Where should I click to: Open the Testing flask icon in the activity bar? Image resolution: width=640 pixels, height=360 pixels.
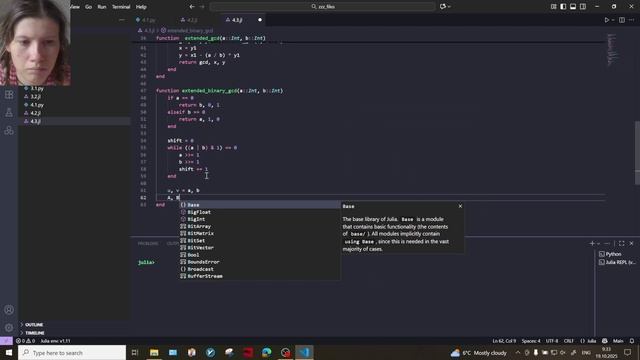pyautogui.click(x=9, y=113)
